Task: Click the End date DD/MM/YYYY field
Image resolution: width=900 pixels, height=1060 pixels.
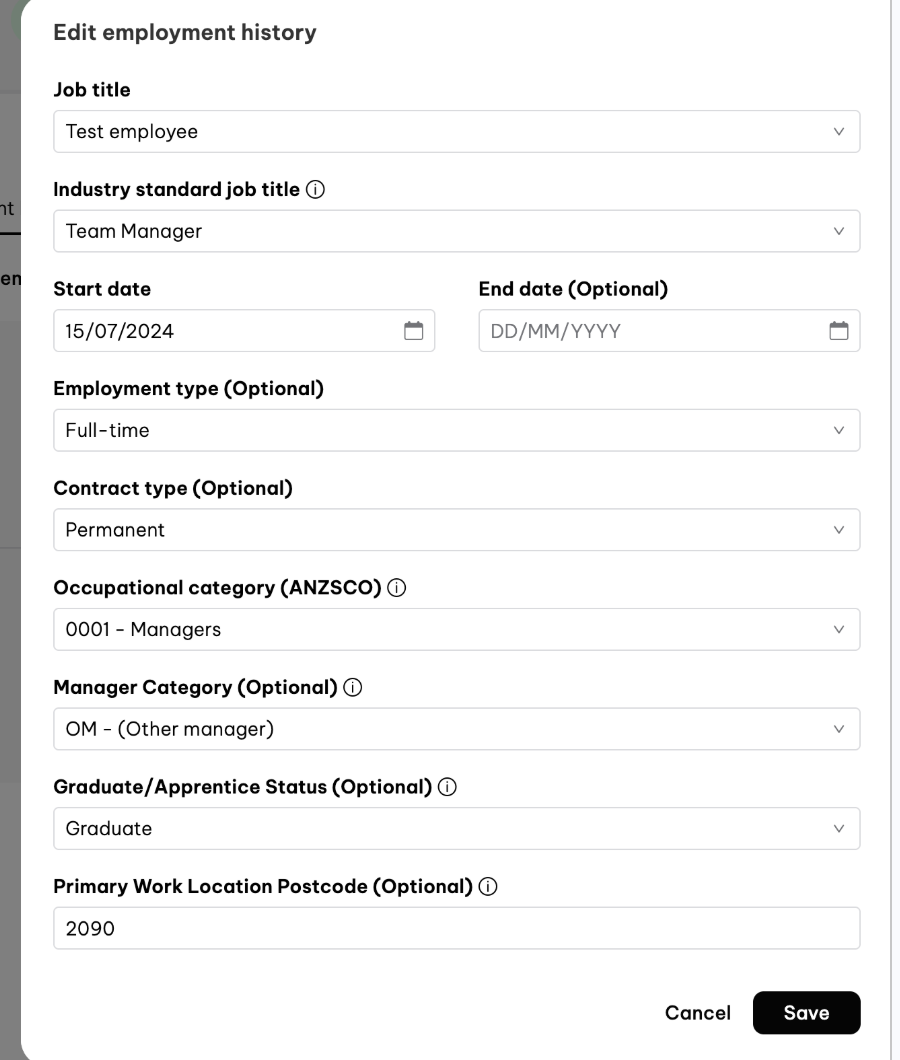Action: coord(669,331)
